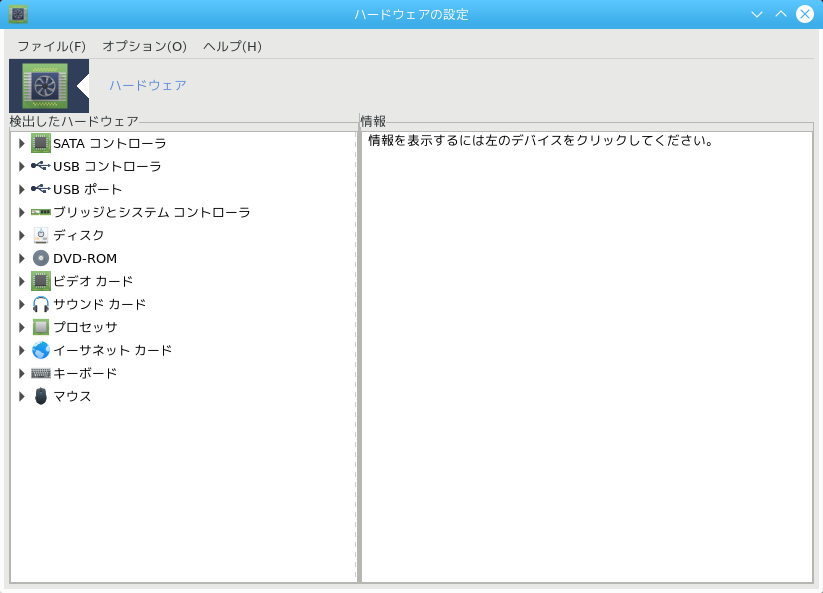Expand the プロセッサ tree node

coord(22,327)
